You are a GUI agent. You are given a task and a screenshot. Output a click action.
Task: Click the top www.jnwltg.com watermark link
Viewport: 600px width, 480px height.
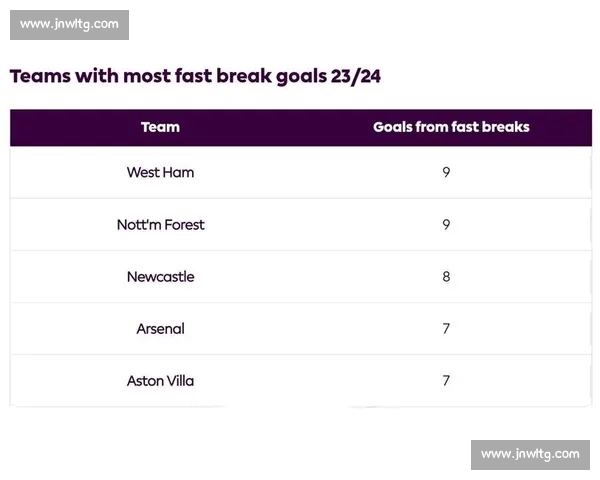69,24
